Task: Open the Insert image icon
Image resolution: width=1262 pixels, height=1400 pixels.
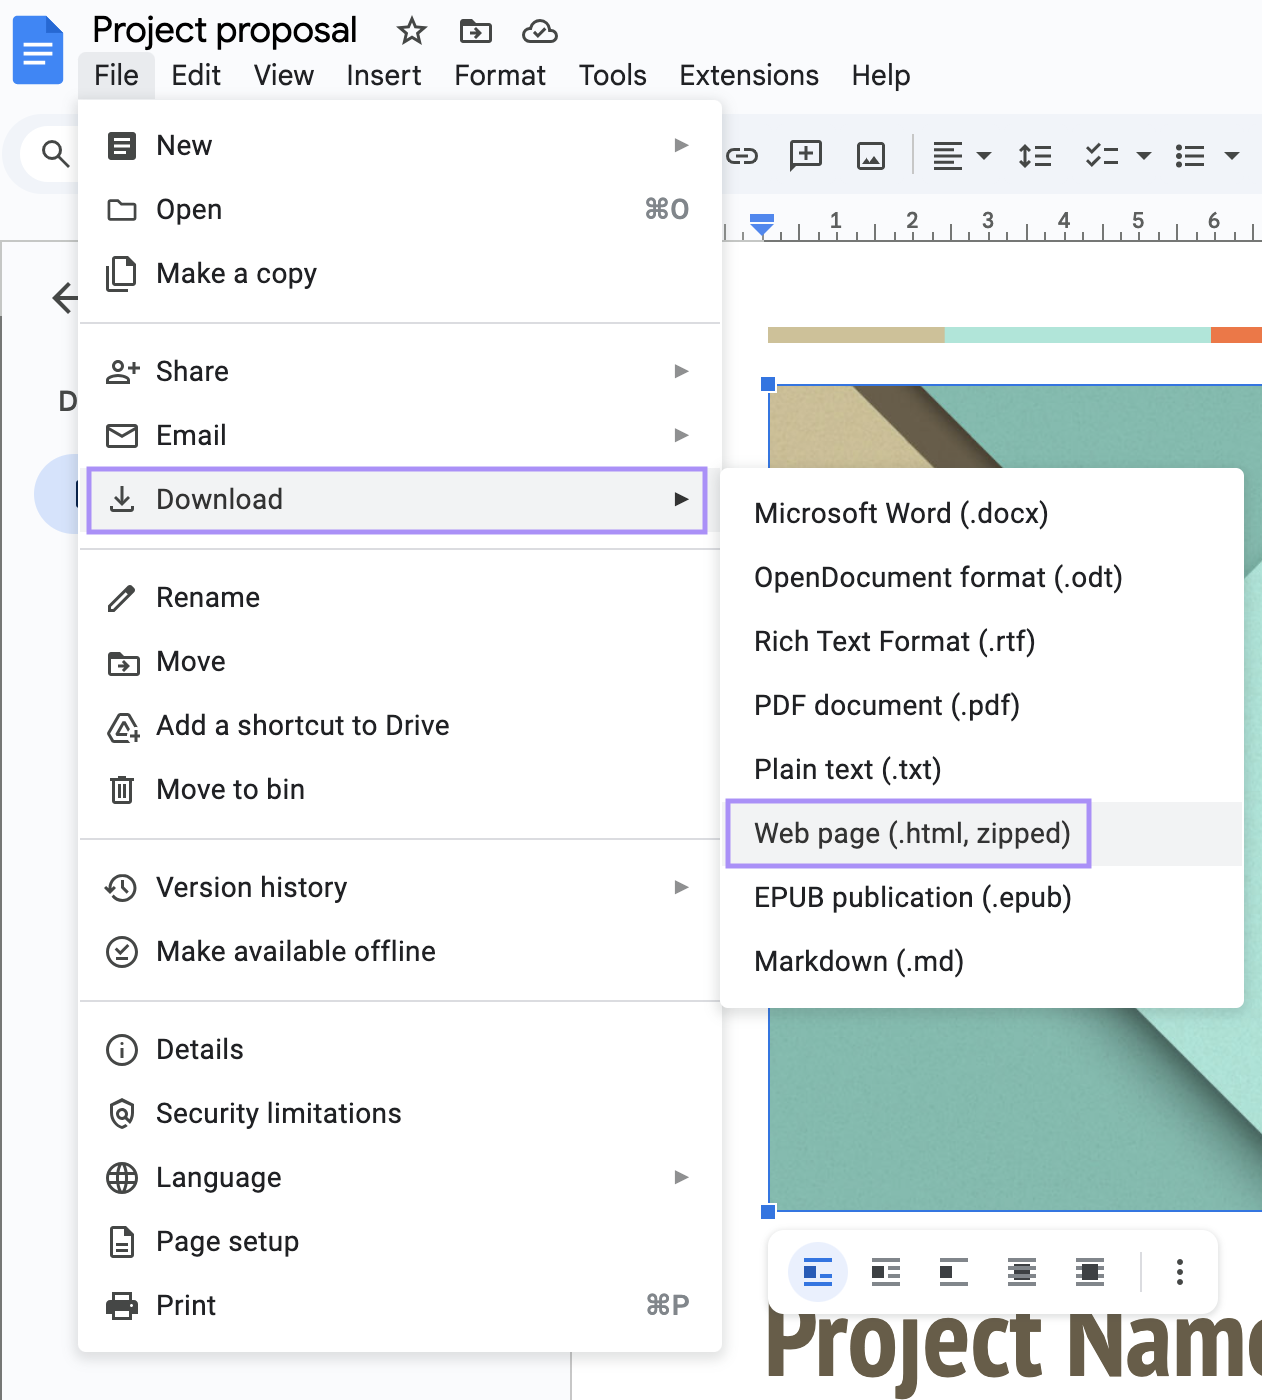Action: (870, 155)
